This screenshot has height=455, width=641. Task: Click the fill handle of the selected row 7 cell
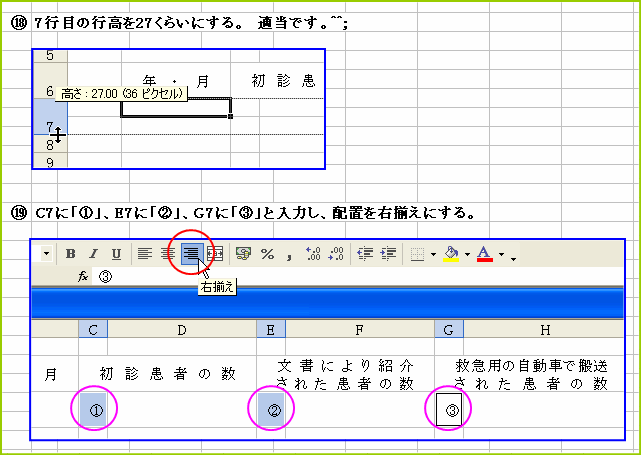tap(231, 117)
